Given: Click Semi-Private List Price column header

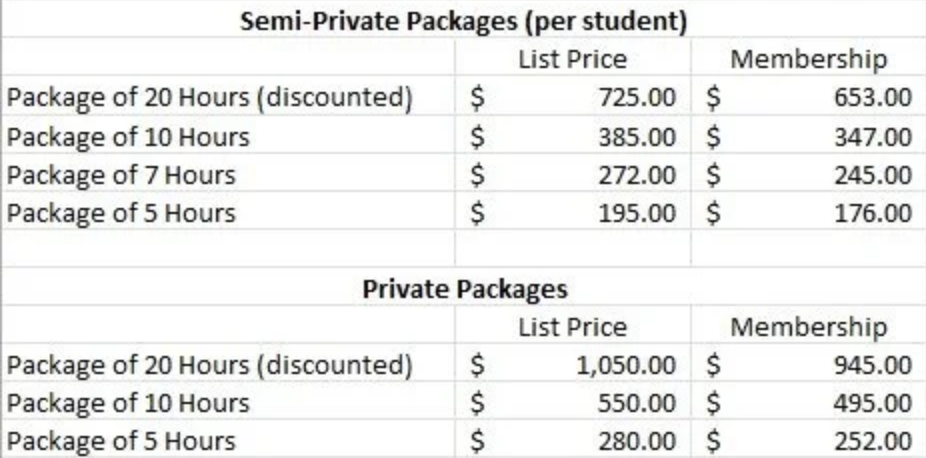Looking at the screenshot, I should [x=573, y=58].
